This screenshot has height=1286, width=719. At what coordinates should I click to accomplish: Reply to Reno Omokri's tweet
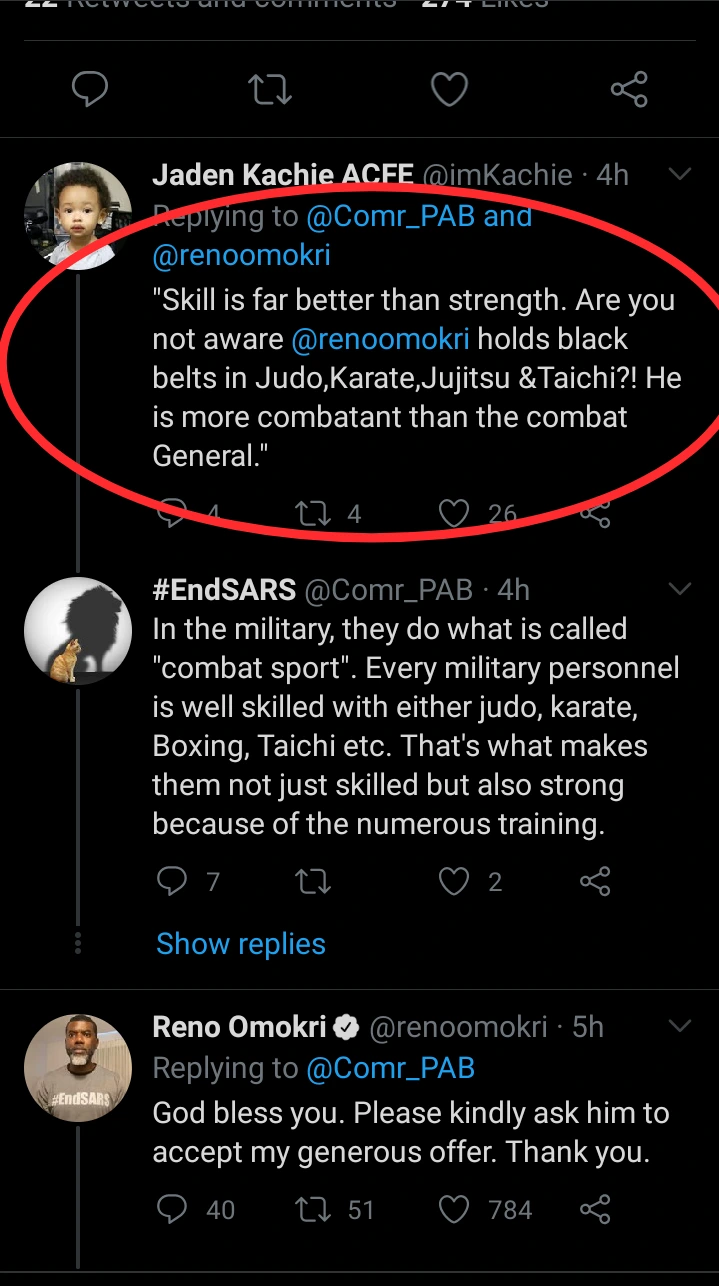pyautogui.click(x=173, y=1210)
